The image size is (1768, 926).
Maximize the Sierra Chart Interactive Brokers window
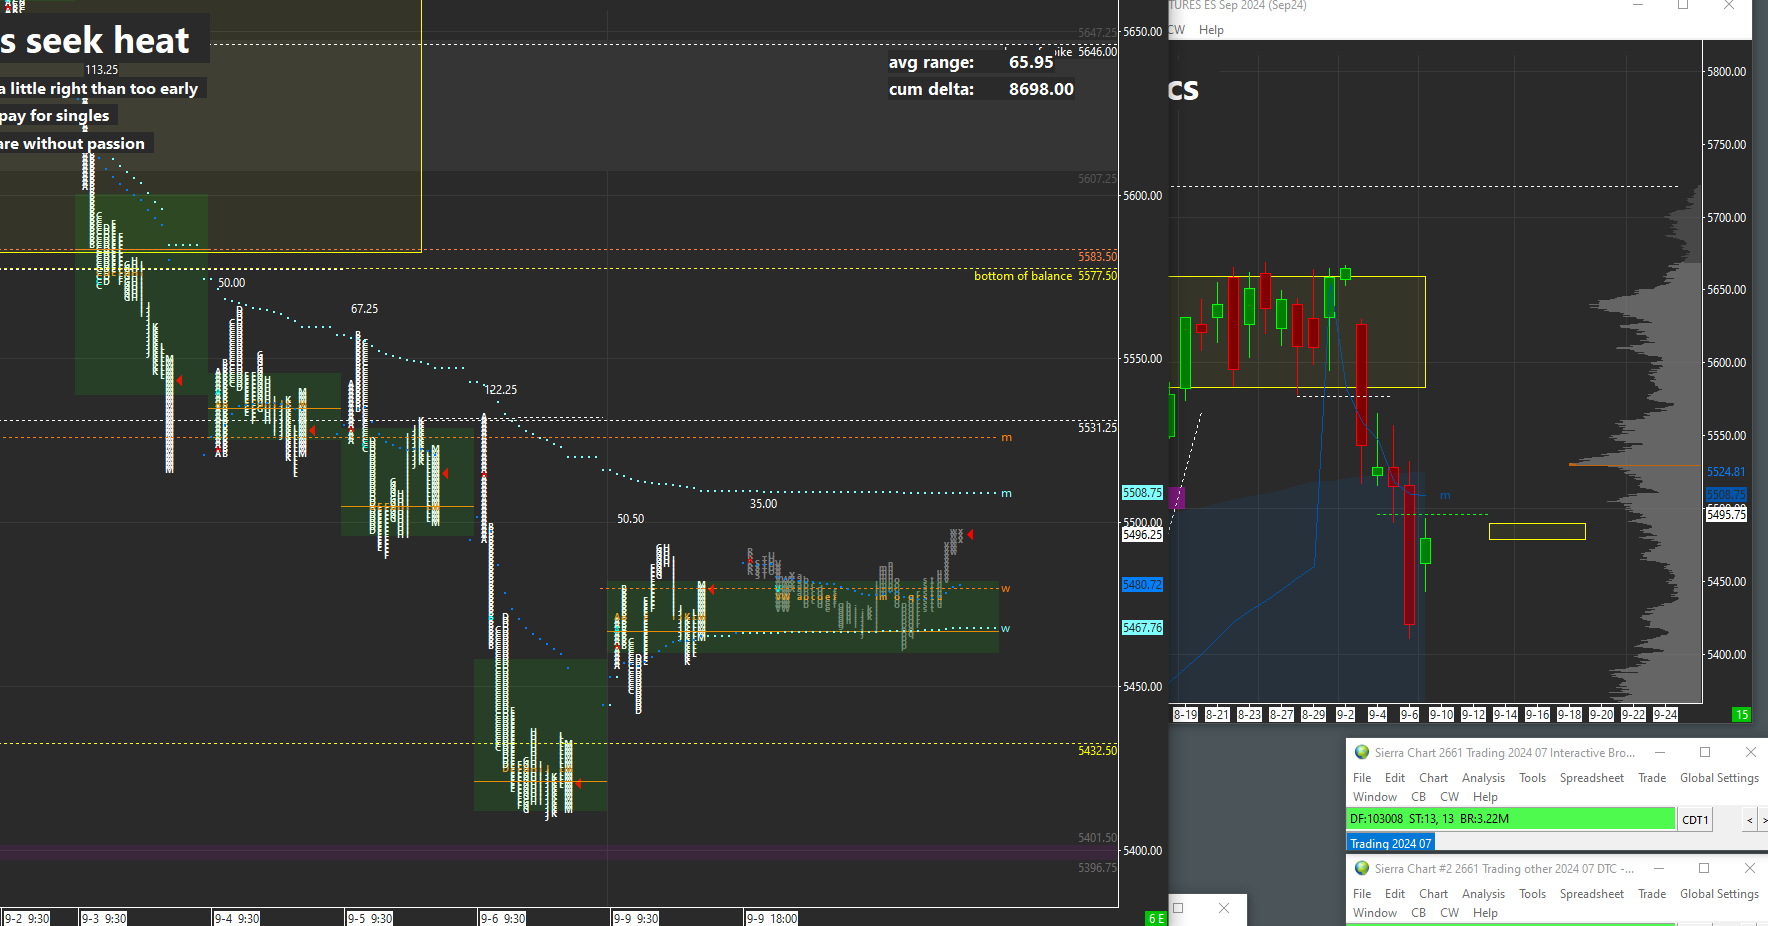pos(1705,752)
